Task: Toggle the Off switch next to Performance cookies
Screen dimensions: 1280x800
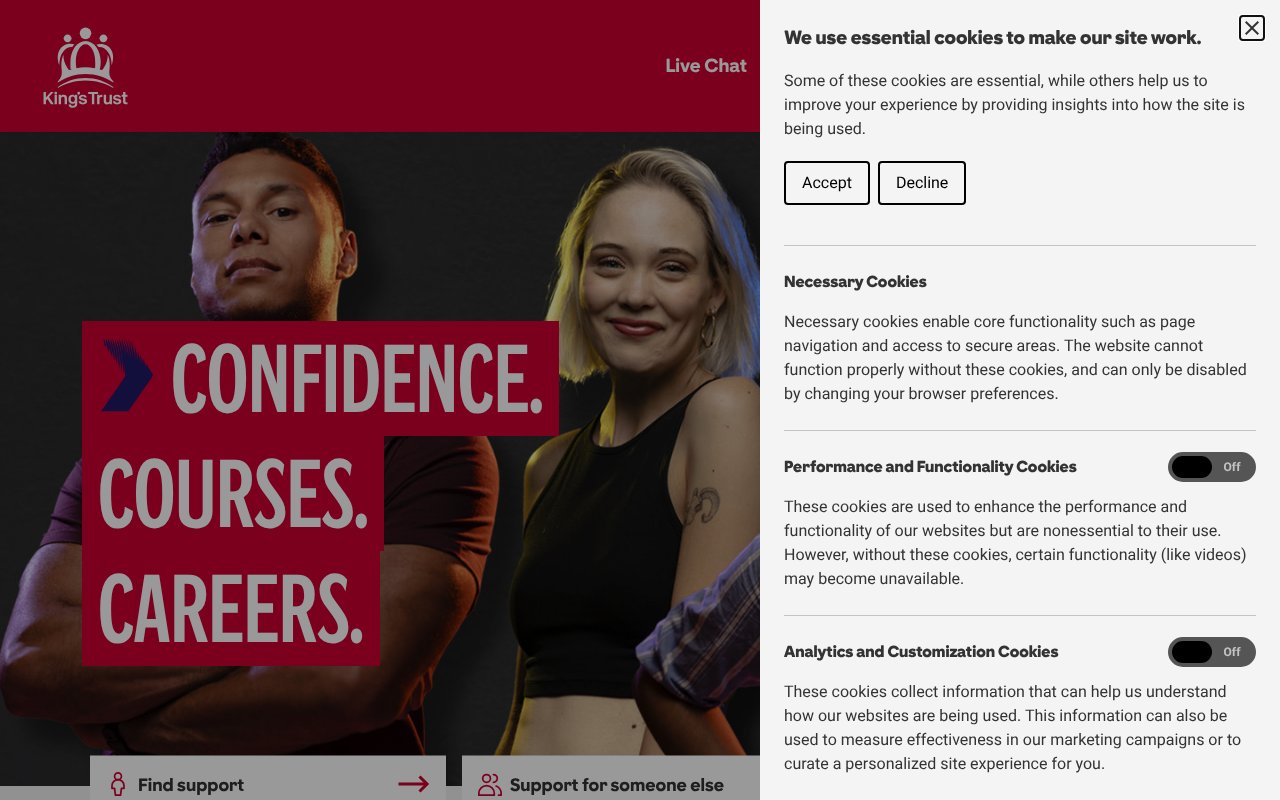Action: [x=1212, y=467]
